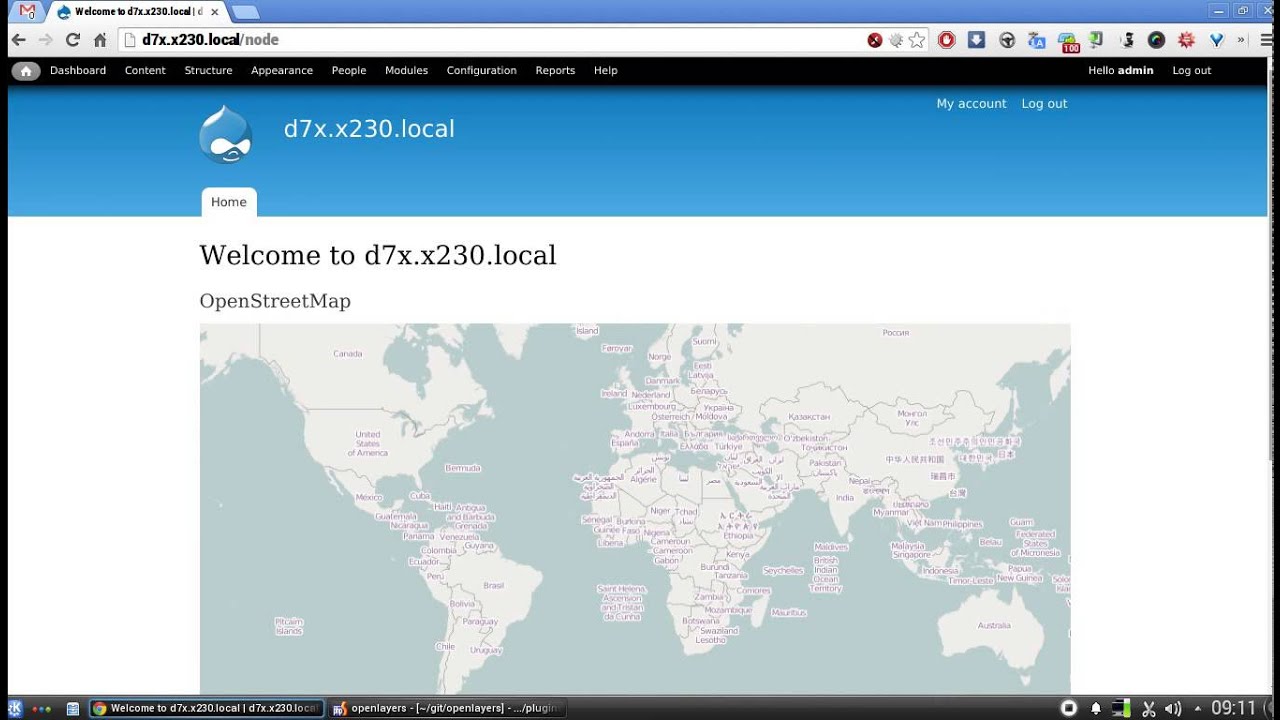Open the Modules admin menu
Screen dimensions: 1280x720
tap(406, 71)
